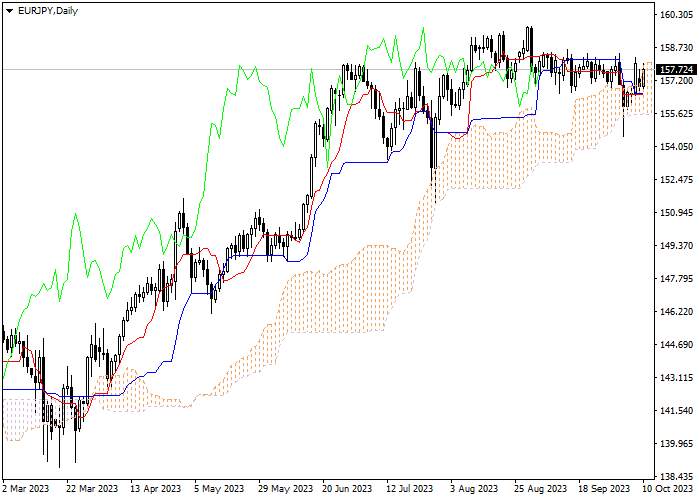Viewport: 700px width, 500px height.
Task: Click the 29 May 2023 date label
Action: pyautogui.click(x=284, y=489)
